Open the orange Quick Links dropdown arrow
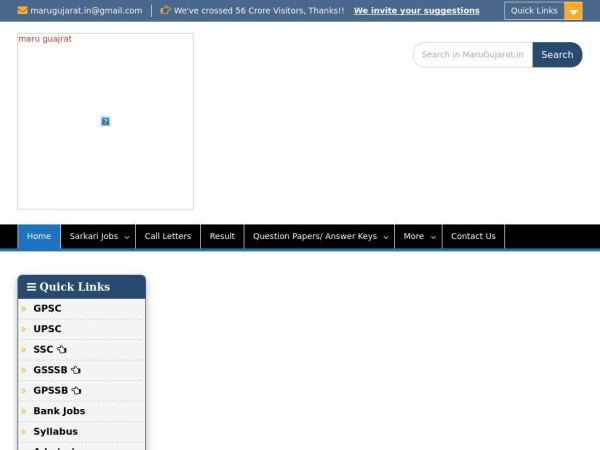 pyautogui.click(x=573, y=11)
